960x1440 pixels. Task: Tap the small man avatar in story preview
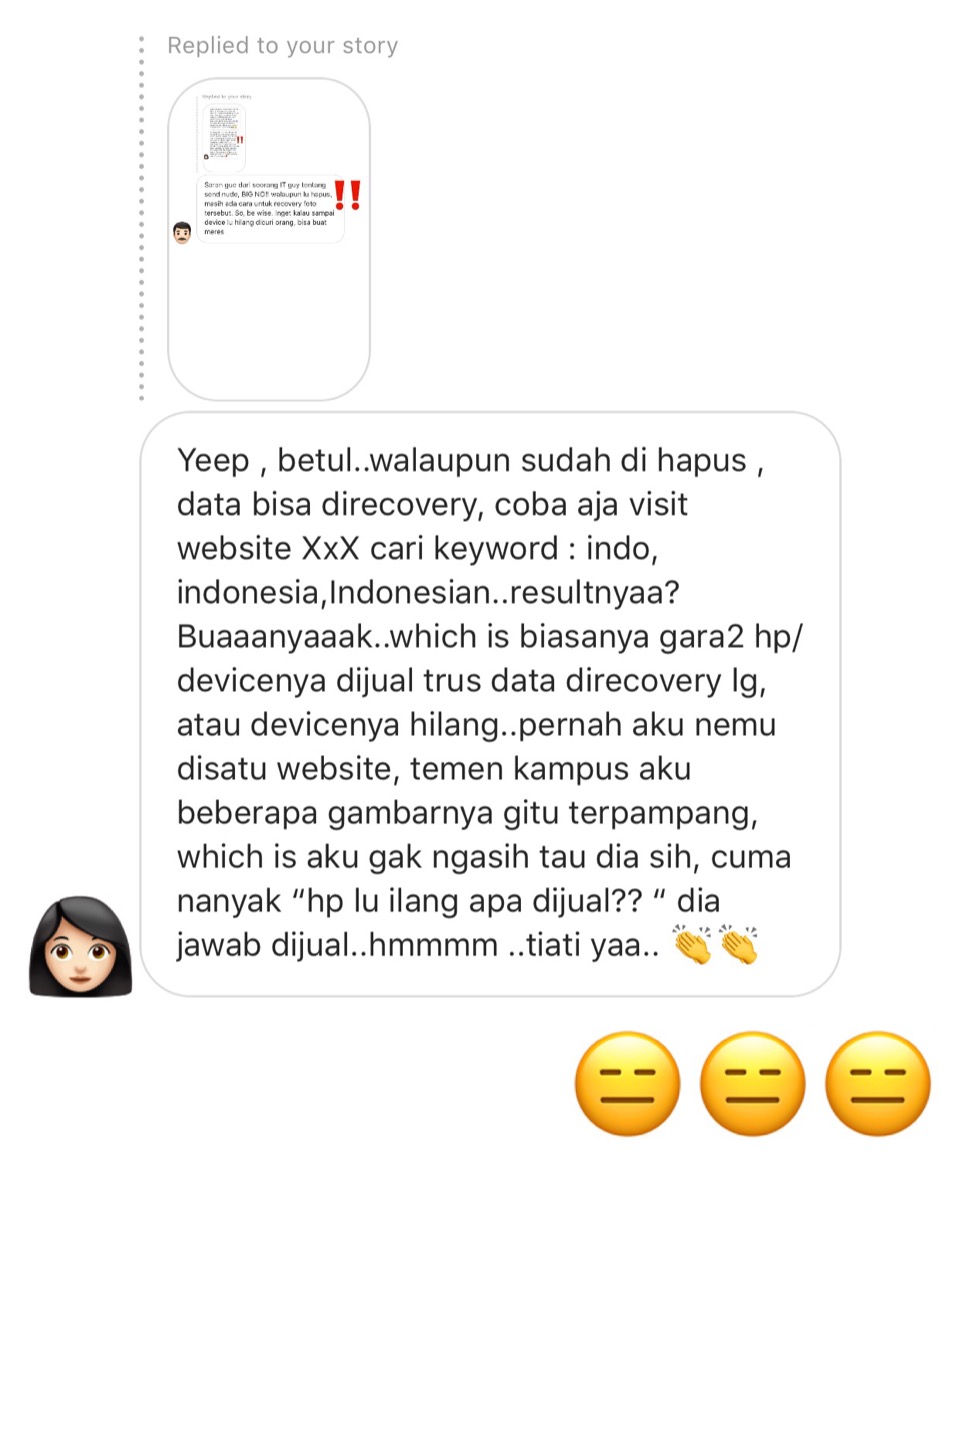click(x=182, y=233)
